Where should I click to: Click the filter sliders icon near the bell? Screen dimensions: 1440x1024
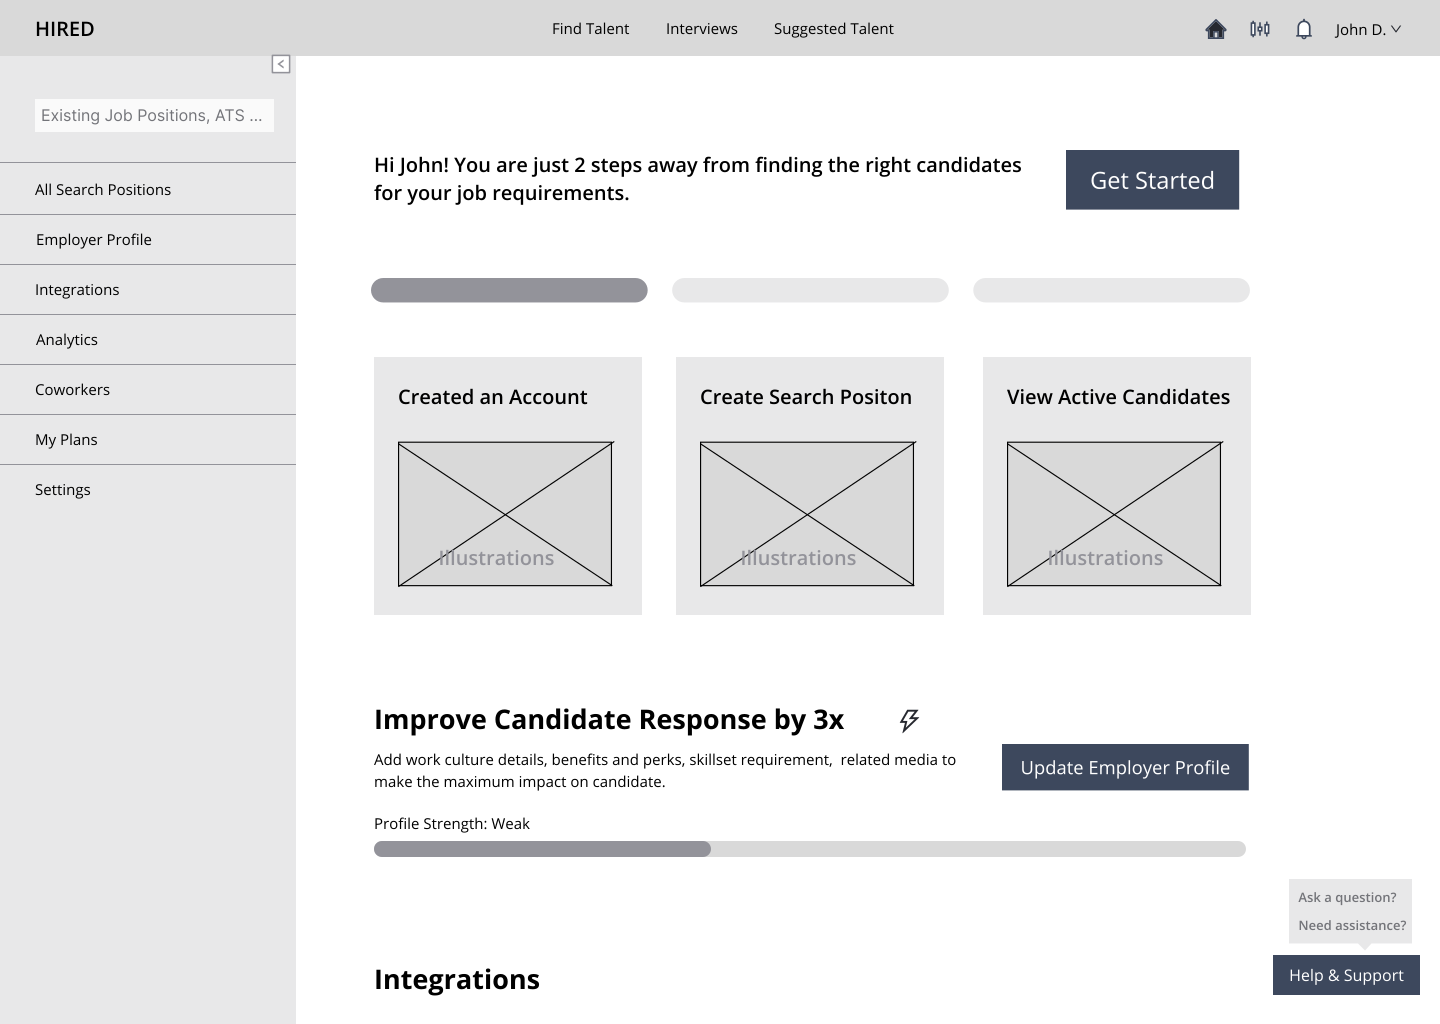1259,29
